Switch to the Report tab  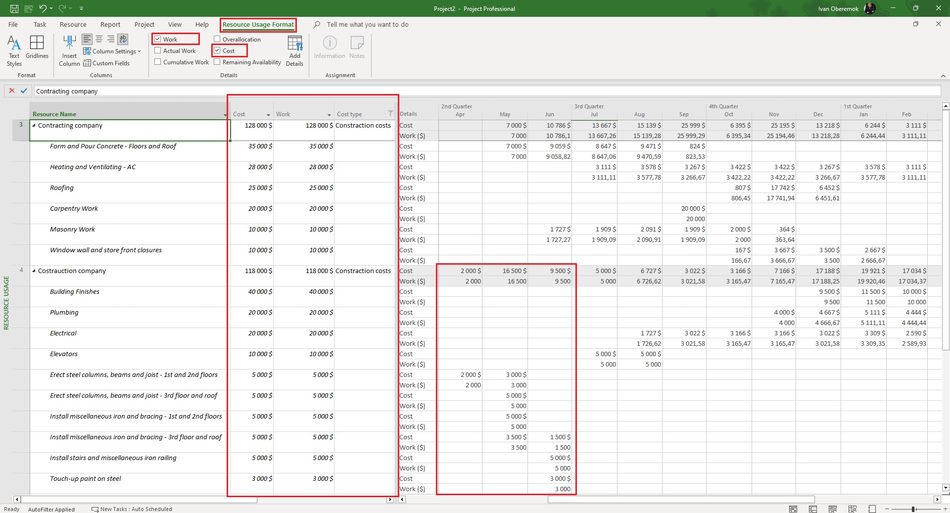(110, 24)
